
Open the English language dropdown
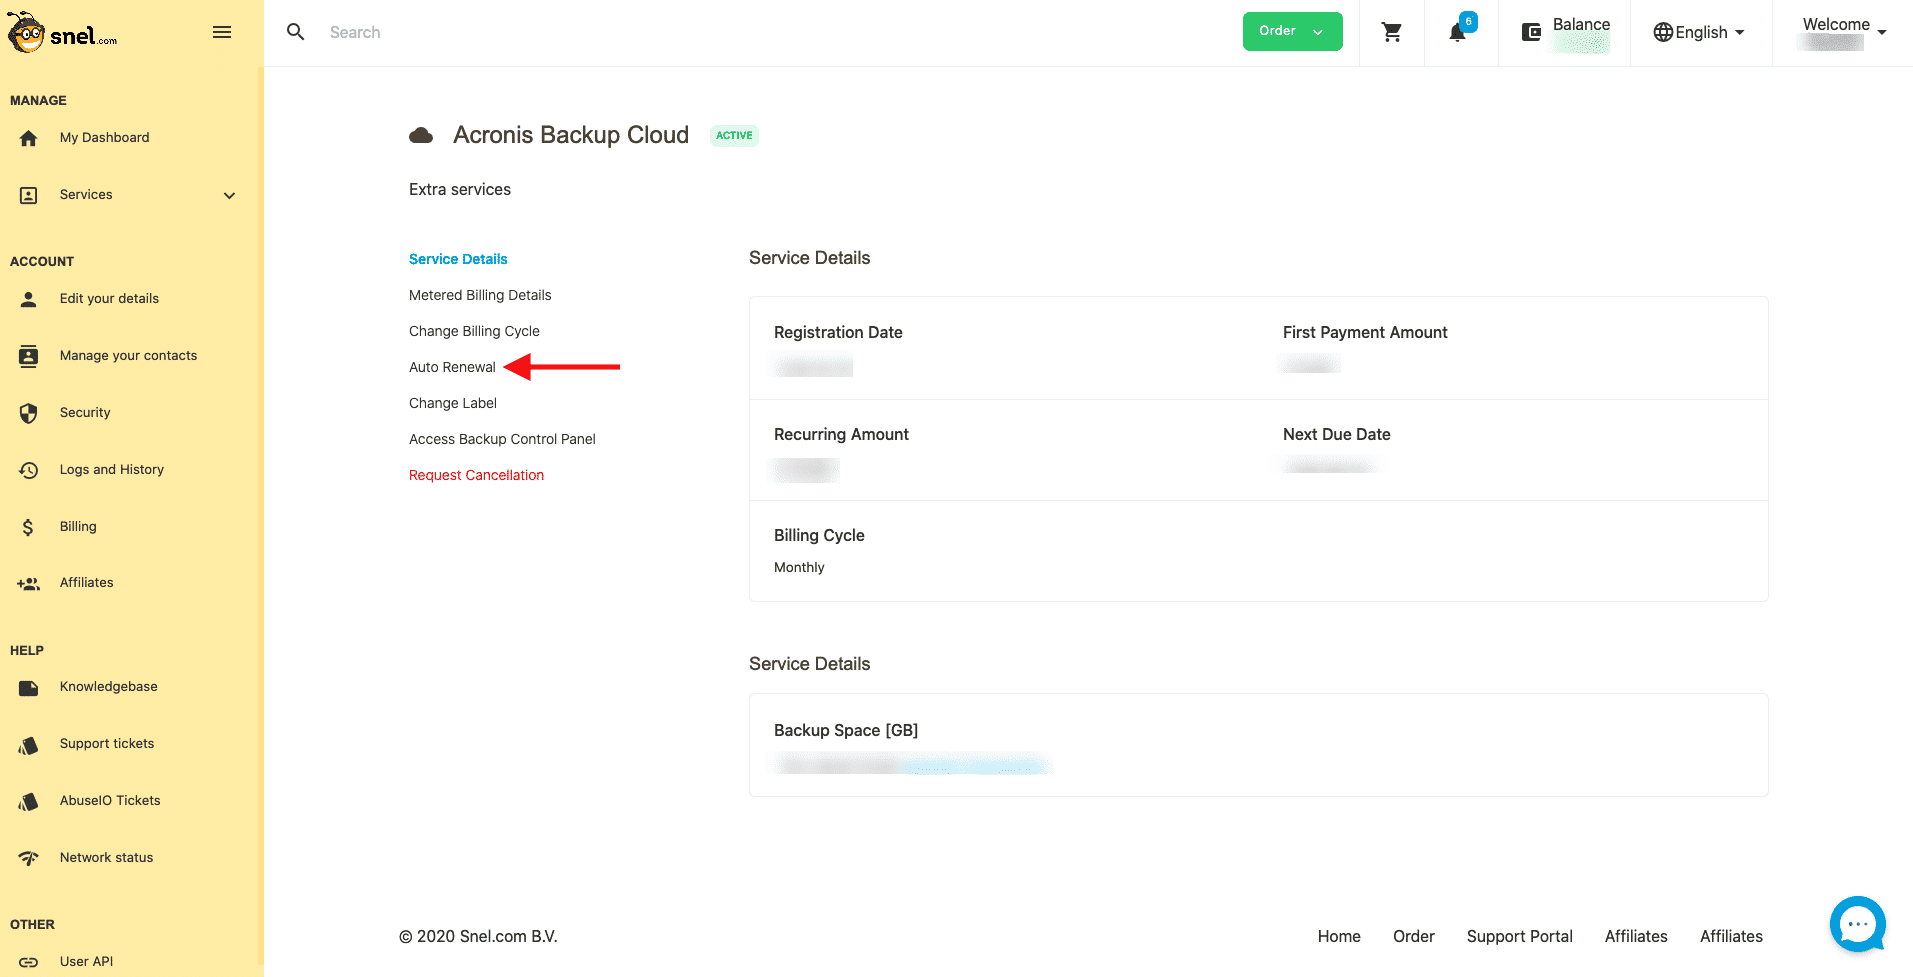point(1699,32)
